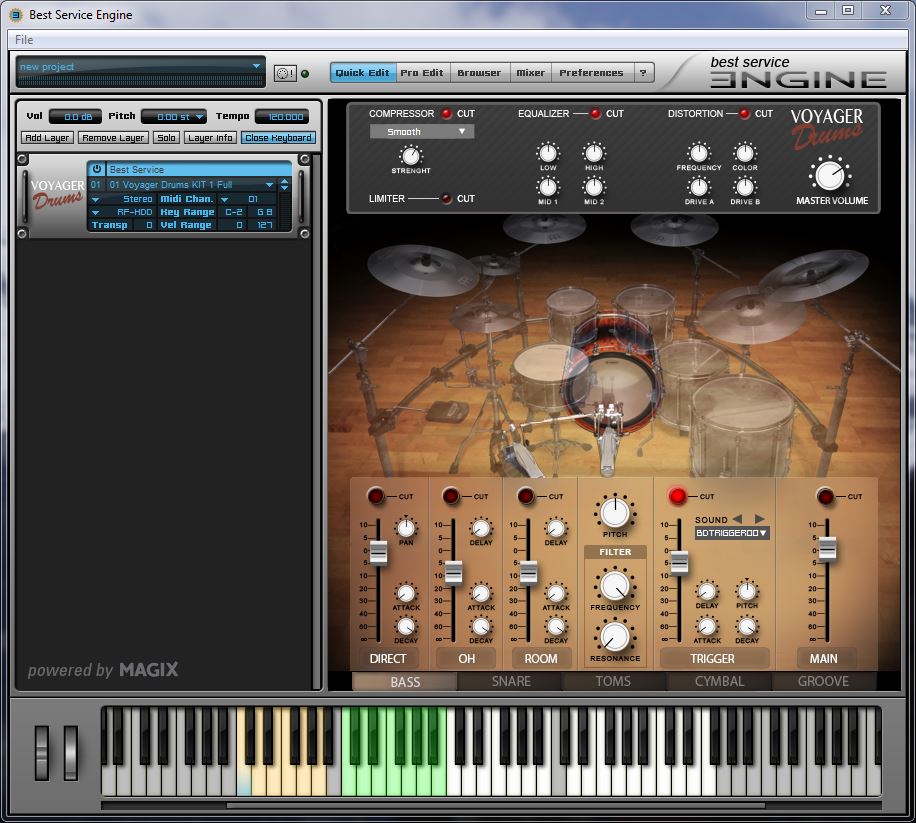Image resolution: width=916 pixels, height=823 pixels.
Task: Select the SNARE tab
Action: coord(511,681)
